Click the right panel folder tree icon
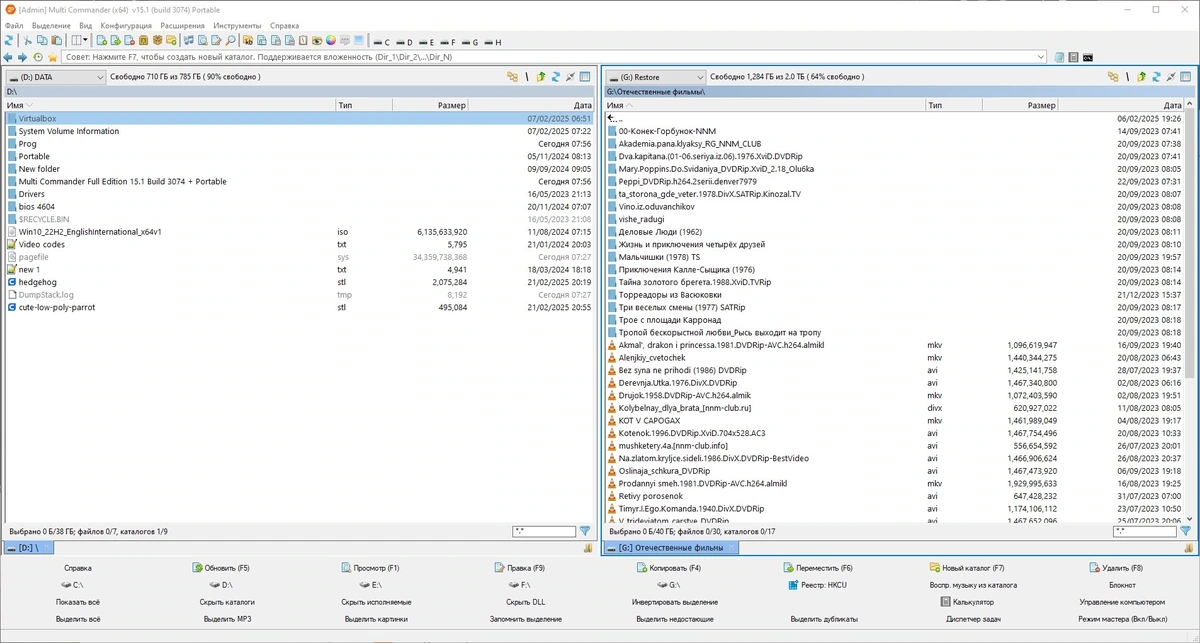The image size is (1200, 643). click(x=1112, y=76)
